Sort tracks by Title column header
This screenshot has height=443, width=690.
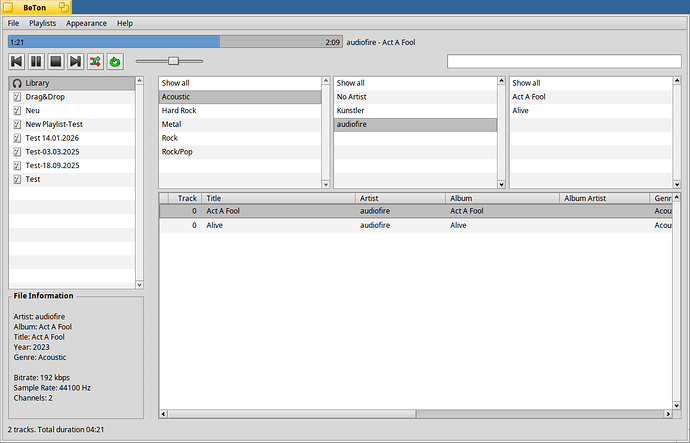click(278, 199)
